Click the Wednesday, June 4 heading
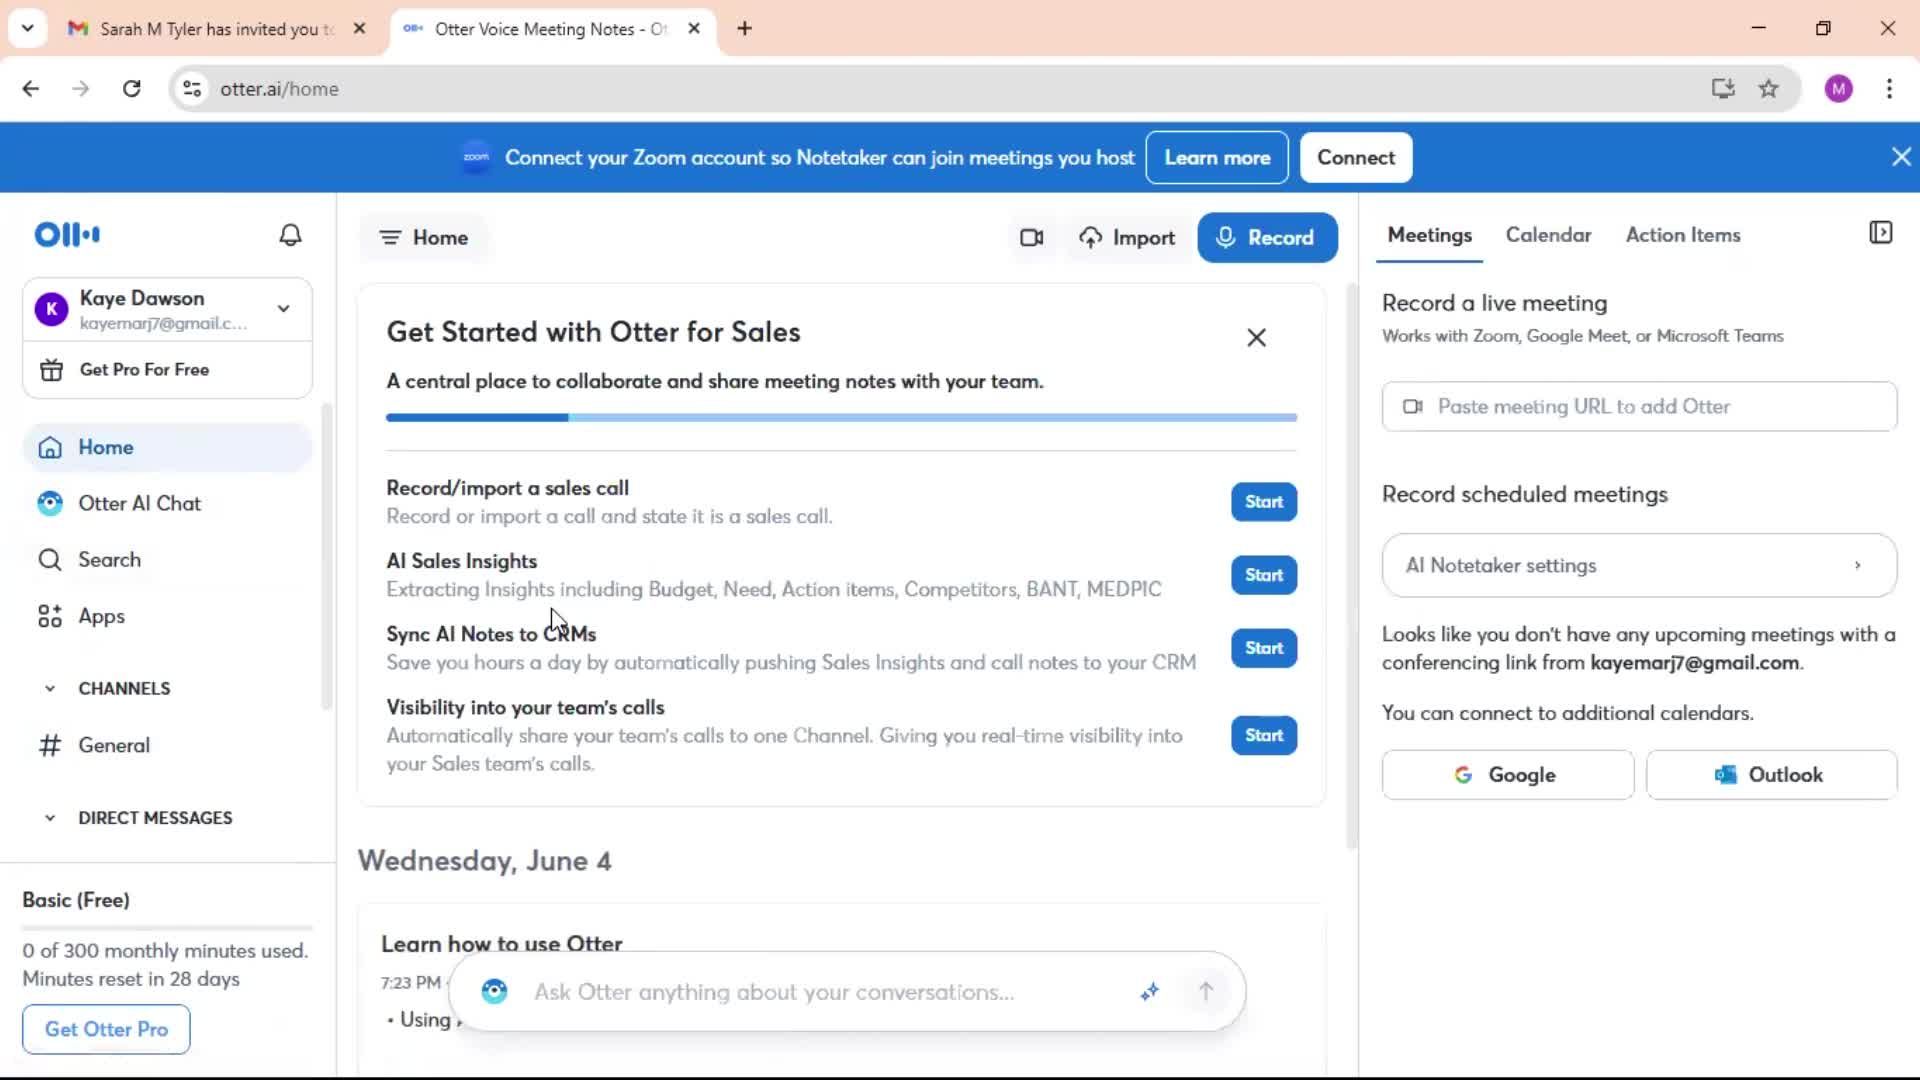The image size is (1920, 1080). coord(484,861)
